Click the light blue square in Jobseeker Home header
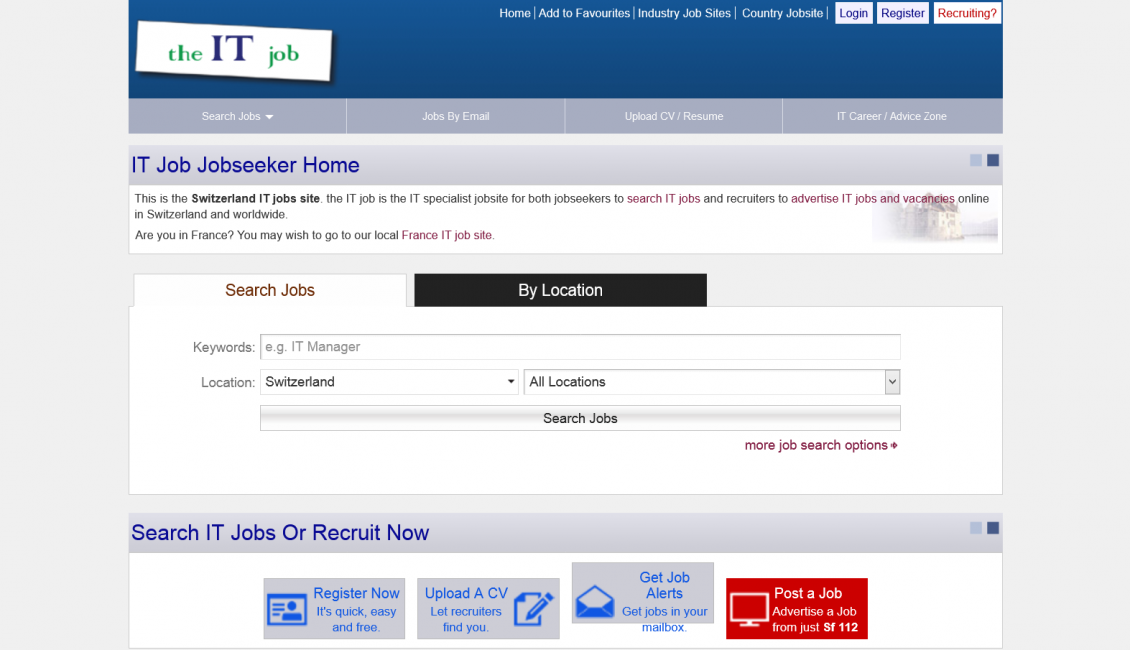Viewport: 1130px width, 650px height. tap(976, 160)
